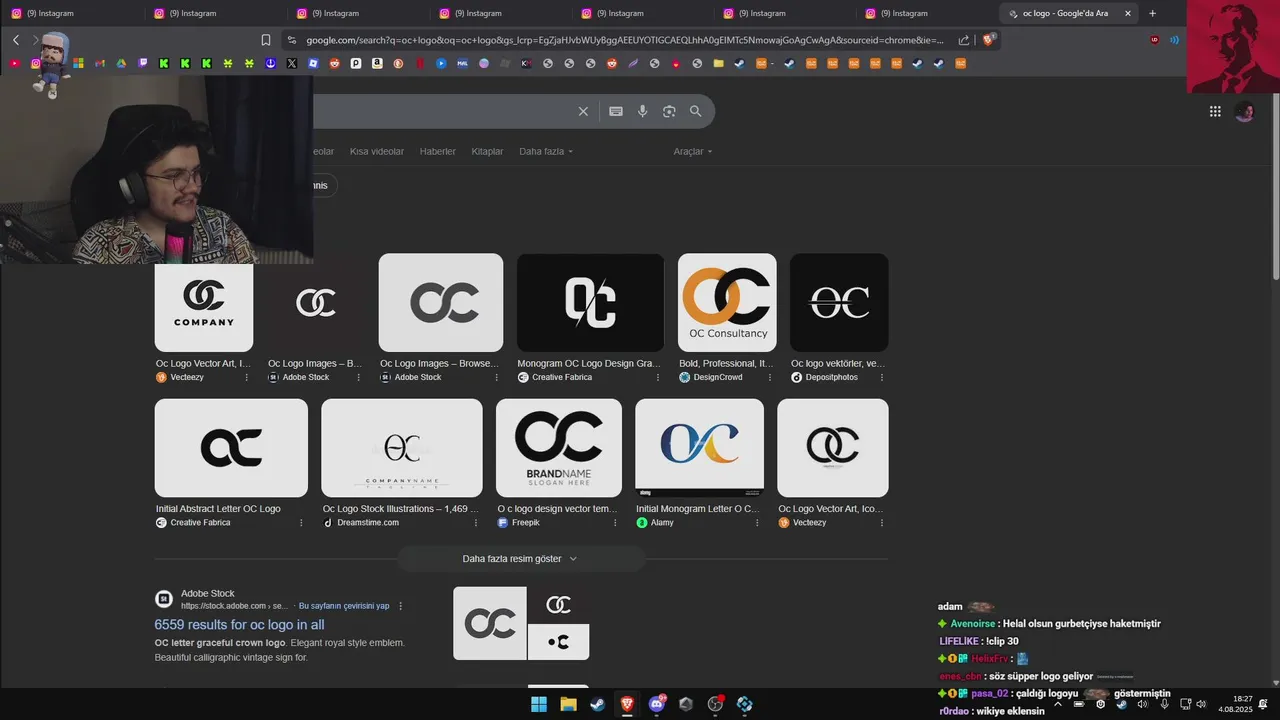This screenshot has width=1280, height=720.
Task: Open the 'Monogram OC Logo Design Gra...' image
Action: coord(590,302)
